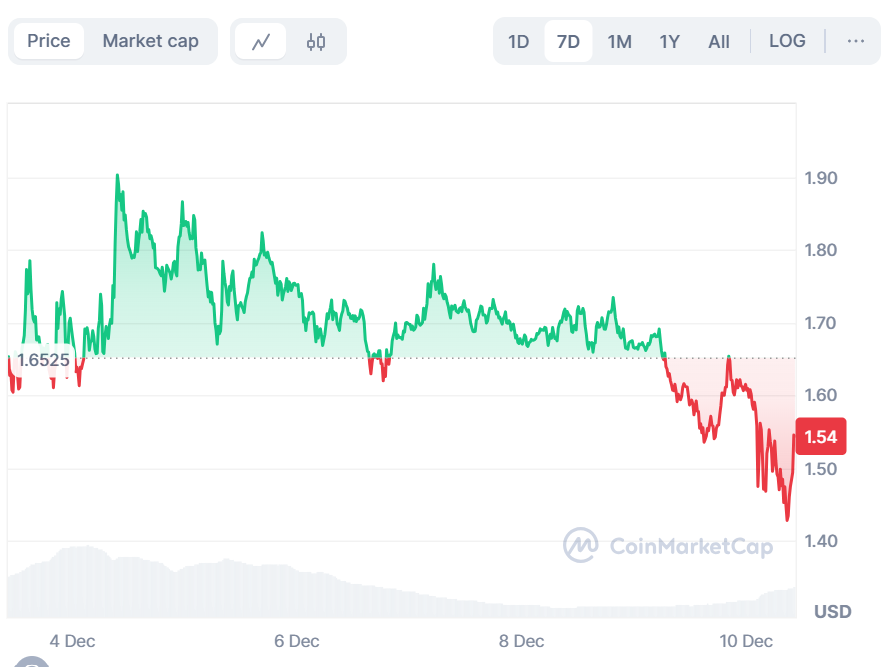Open the three-dots more options menu
This screenshot has height=667, width=892.
(855, 41)
